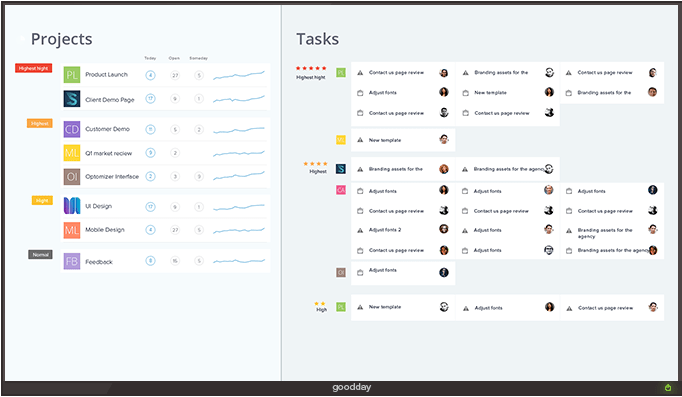Open the New template task under ML
Image resolution: width=682 pixels, height=397 pixels.
coord(385,140)
